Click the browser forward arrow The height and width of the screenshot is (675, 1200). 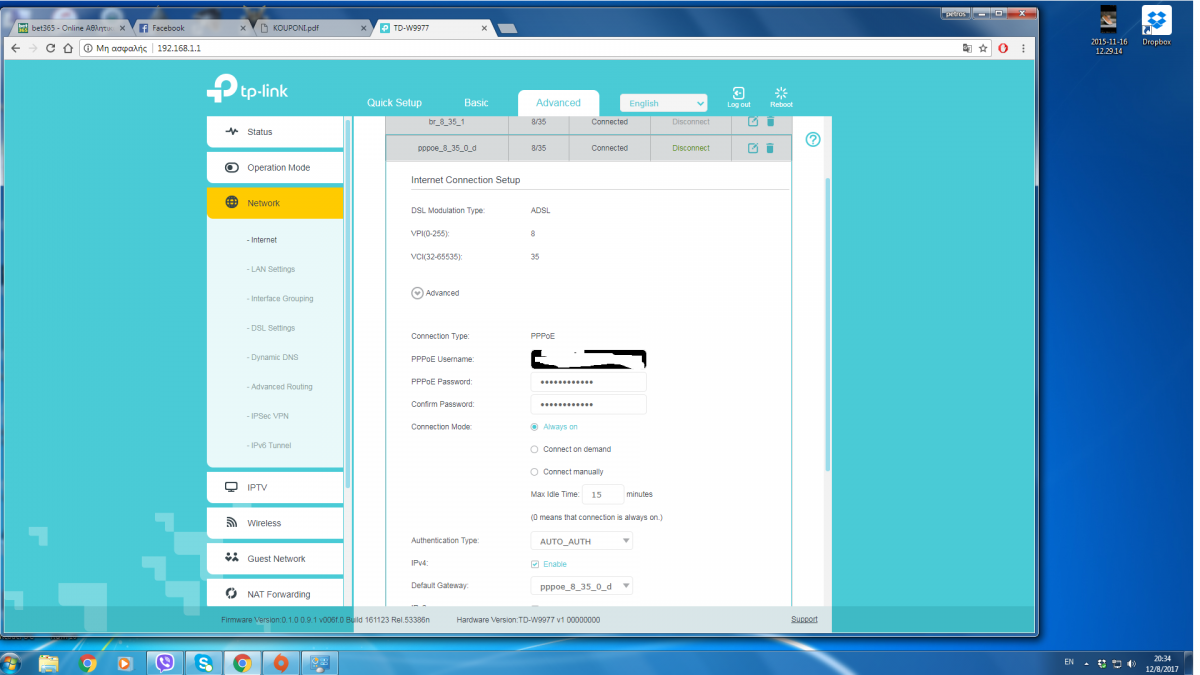tap(34, 47)
